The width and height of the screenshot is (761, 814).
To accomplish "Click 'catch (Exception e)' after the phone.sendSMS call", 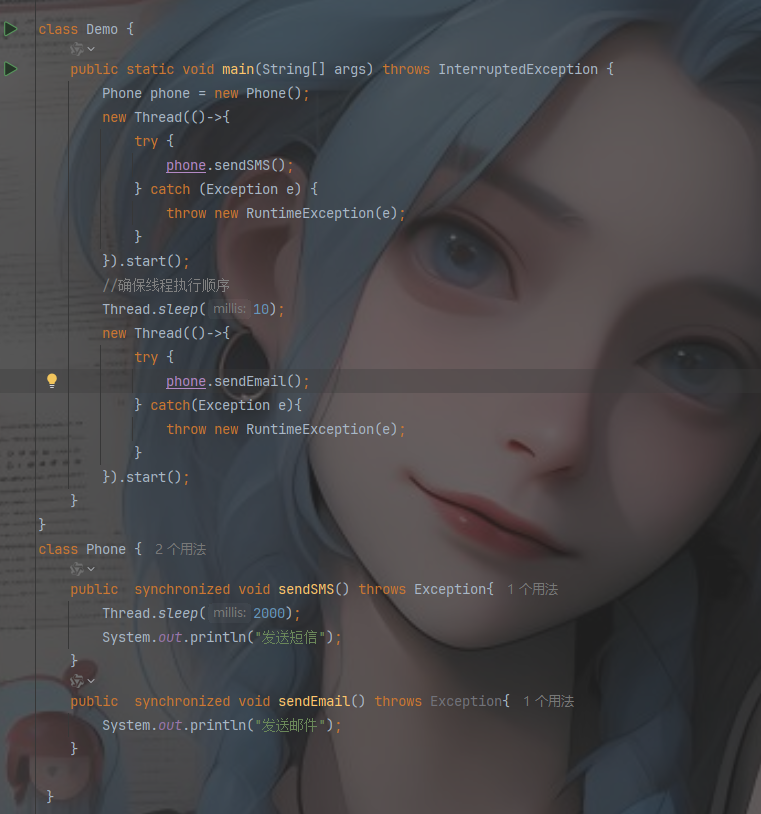I will coord(226,189).
